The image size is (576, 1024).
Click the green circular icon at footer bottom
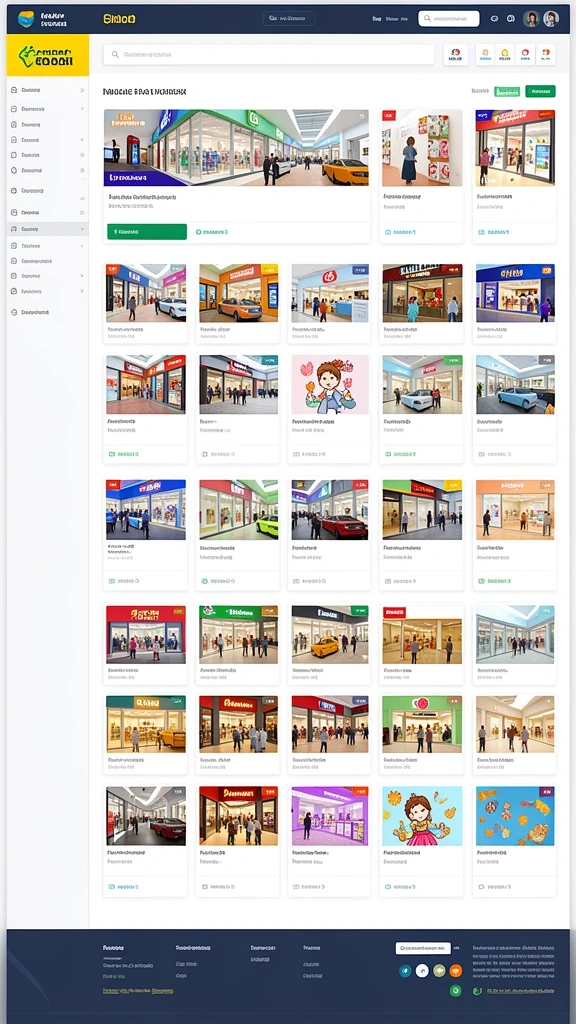456,991
